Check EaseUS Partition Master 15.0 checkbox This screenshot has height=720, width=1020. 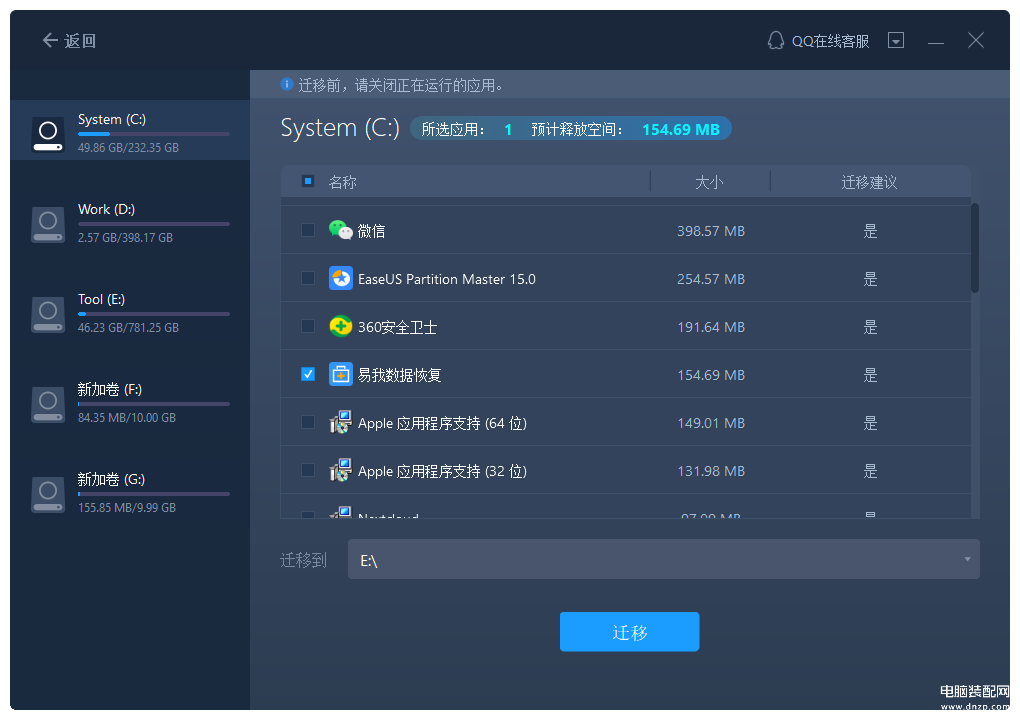(x=308, y=278)
